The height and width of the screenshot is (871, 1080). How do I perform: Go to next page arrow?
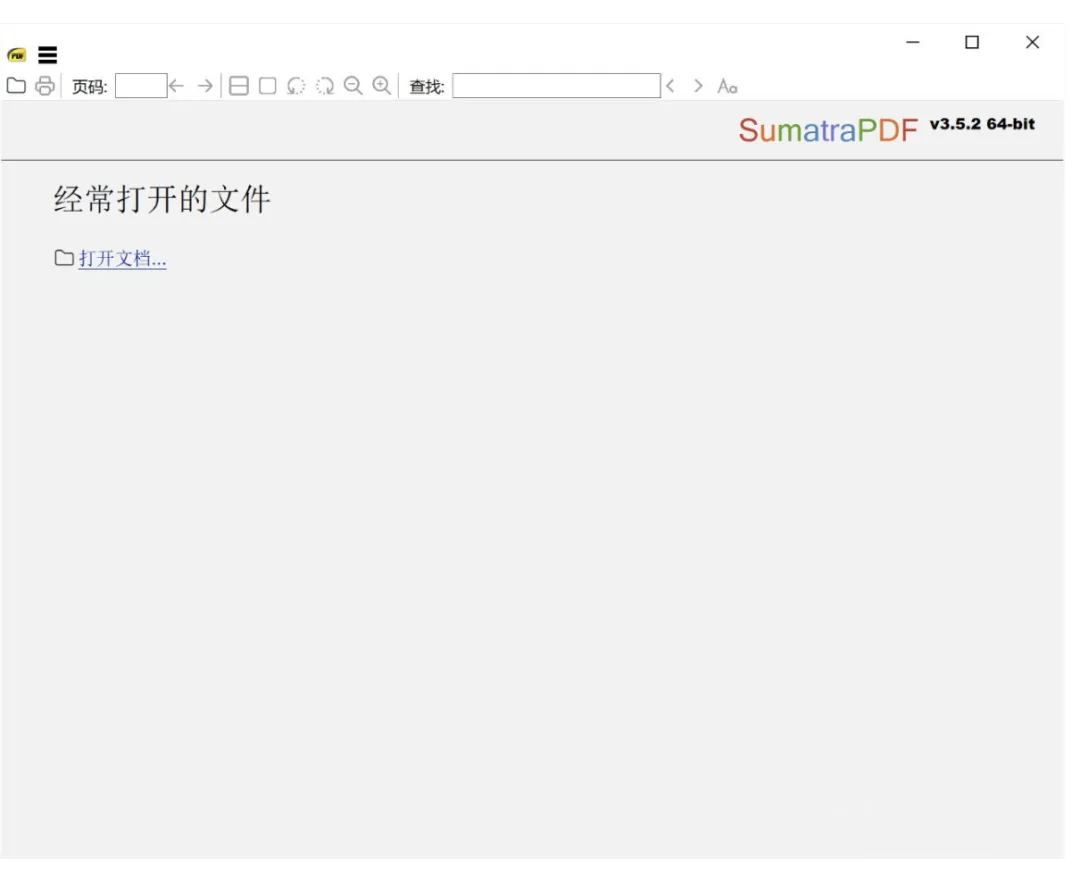(205, 86)
